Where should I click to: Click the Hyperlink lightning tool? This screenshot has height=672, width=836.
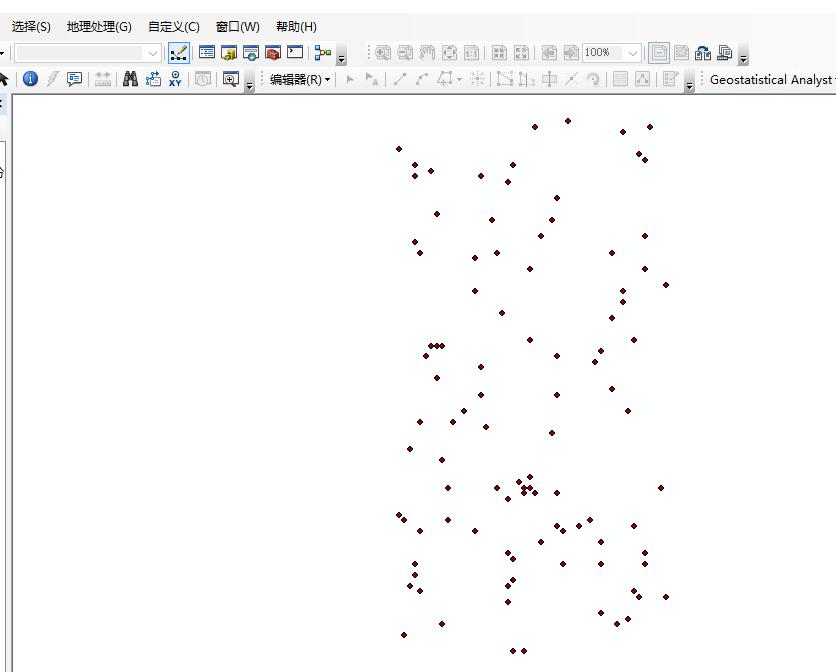point(52,79)
